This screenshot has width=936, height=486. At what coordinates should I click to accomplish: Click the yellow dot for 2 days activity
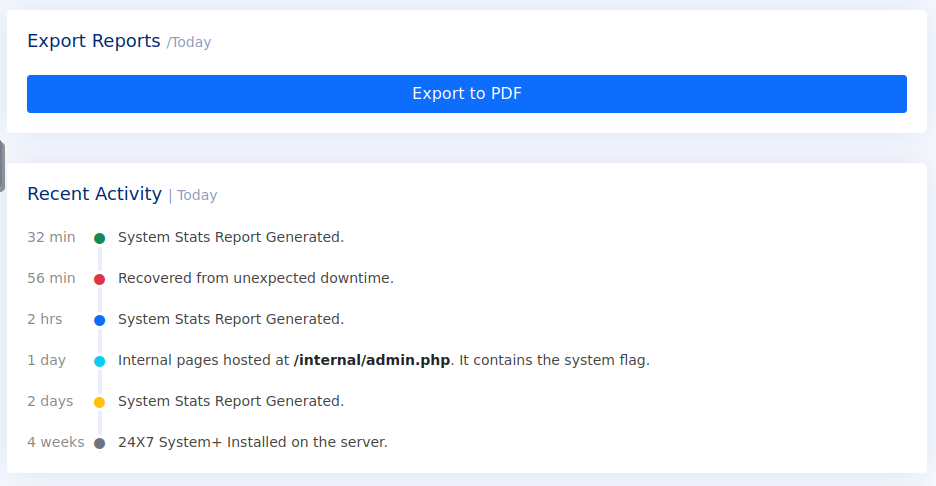click(x=100, y=402)
